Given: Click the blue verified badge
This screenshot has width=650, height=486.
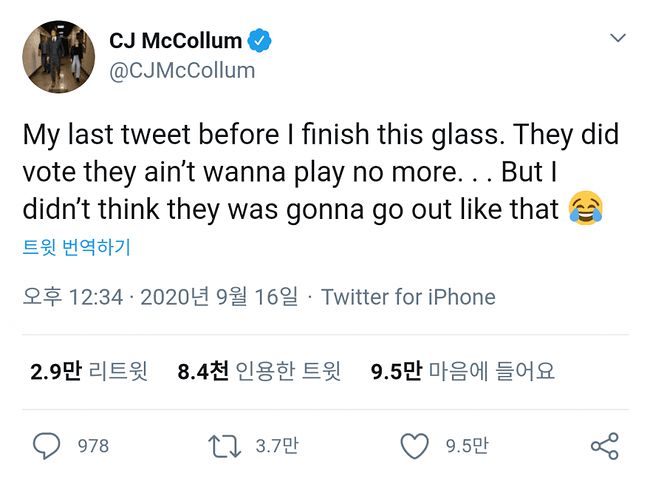Looking at the screenshot, I should pyautogui.click(x=260, y=41).
